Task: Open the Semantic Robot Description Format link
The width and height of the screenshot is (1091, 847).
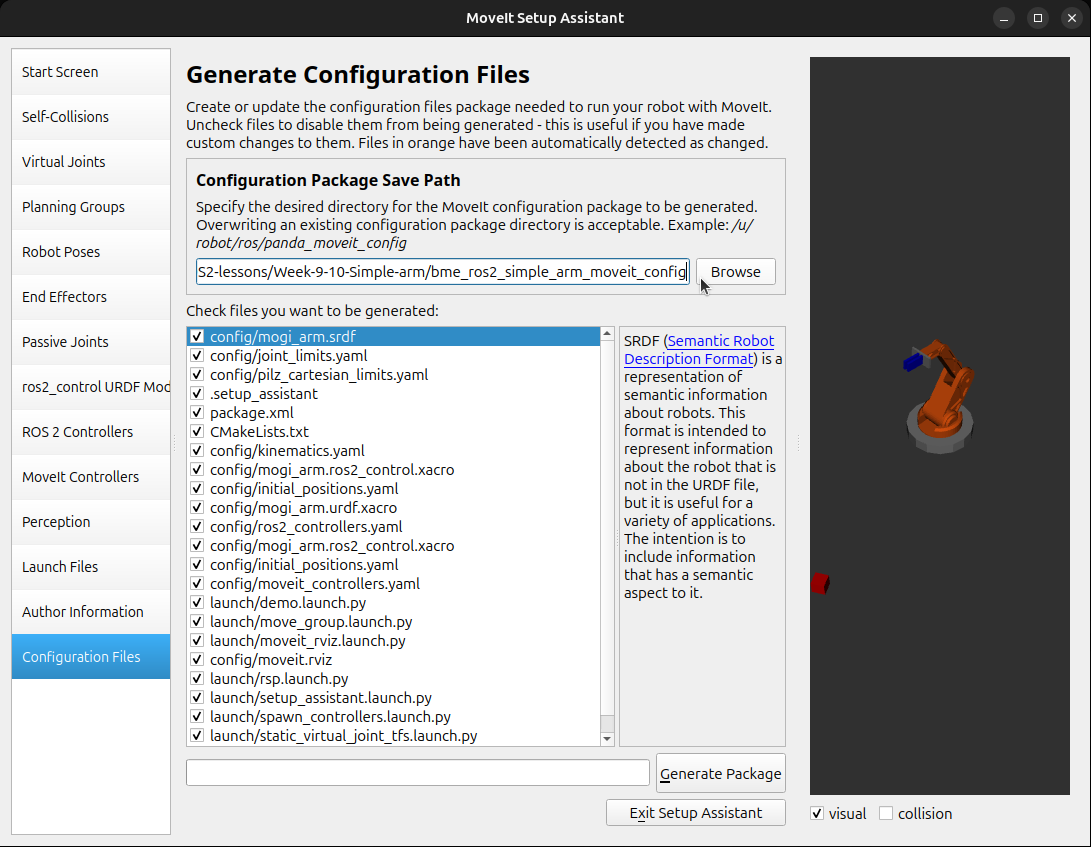Action: click(x=699, y=350)
